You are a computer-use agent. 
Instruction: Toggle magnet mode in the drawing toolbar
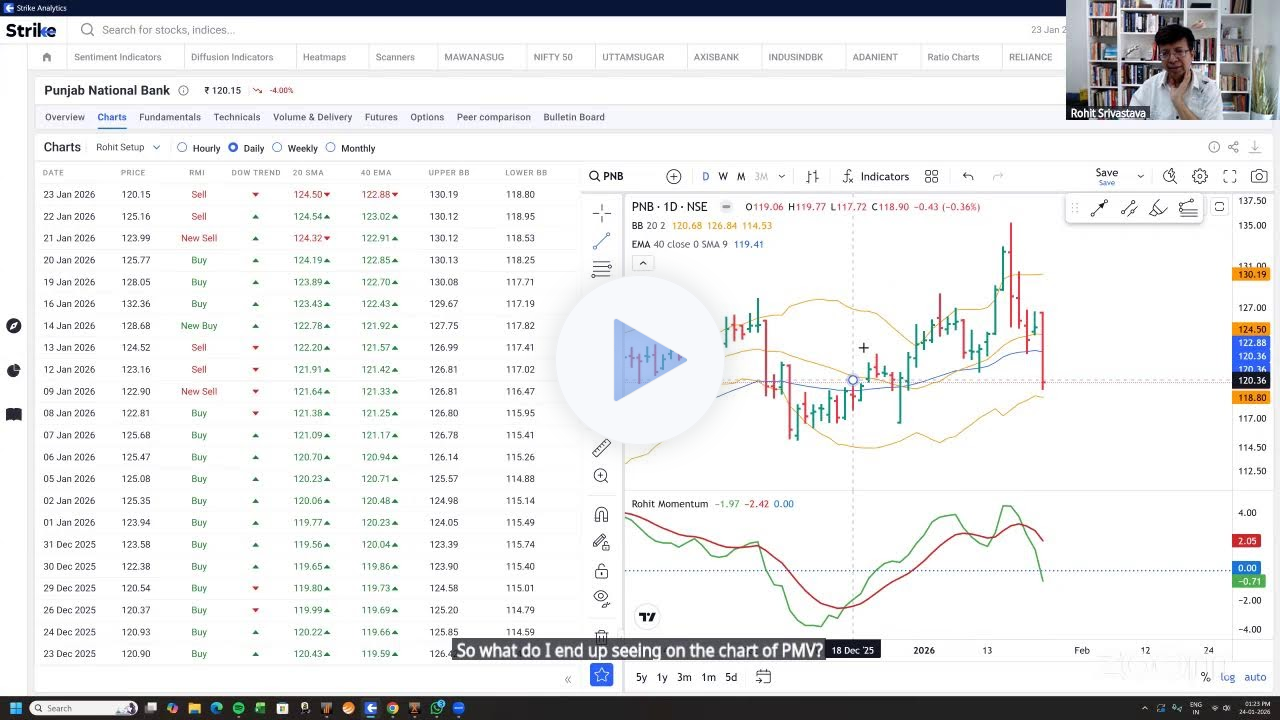[x=601, y=513]
